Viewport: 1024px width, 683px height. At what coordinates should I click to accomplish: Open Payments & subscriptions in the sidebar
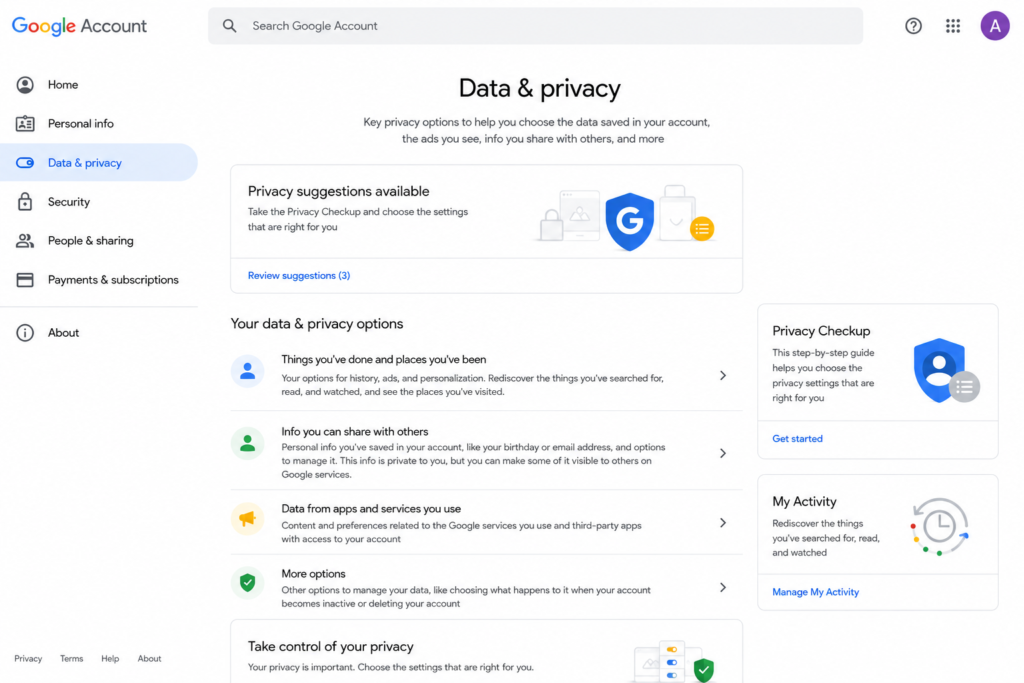pyautogui.click(x=99, y=279)
